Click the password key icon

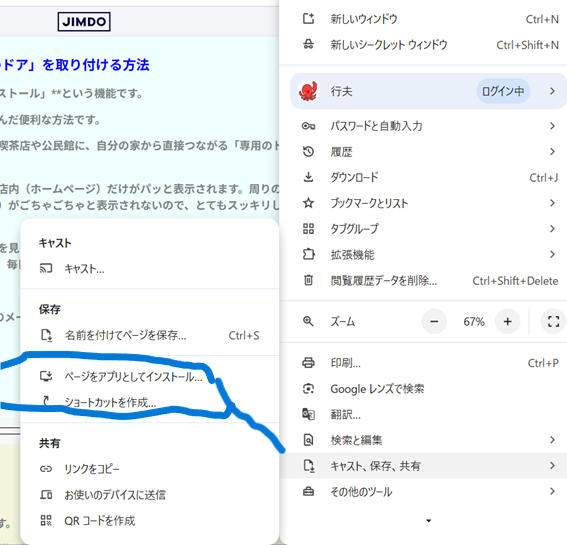[x=308, y=126]
